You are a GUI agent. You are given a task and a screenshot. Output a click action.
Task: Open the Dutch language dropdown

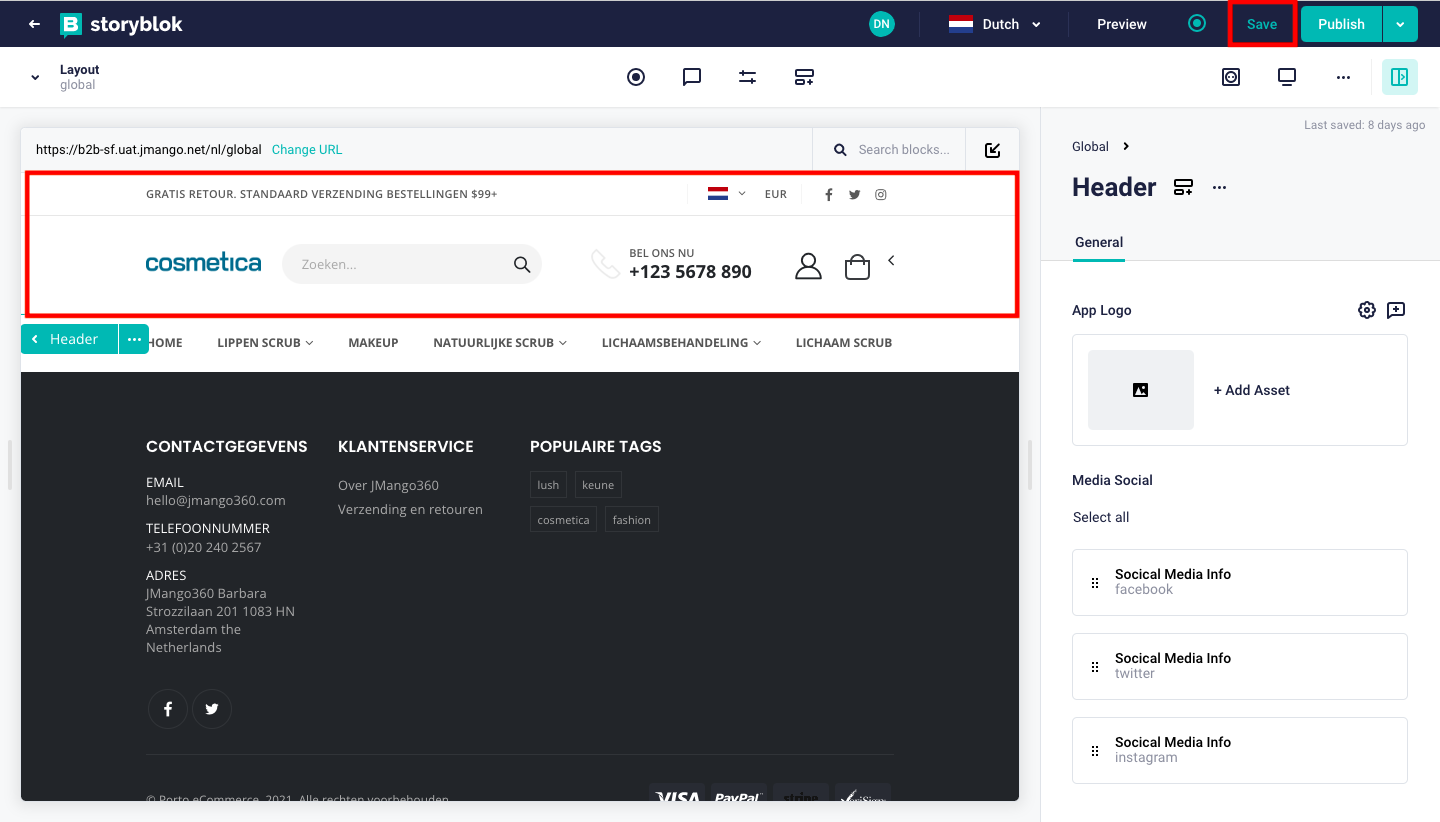[x=994, y=24]
